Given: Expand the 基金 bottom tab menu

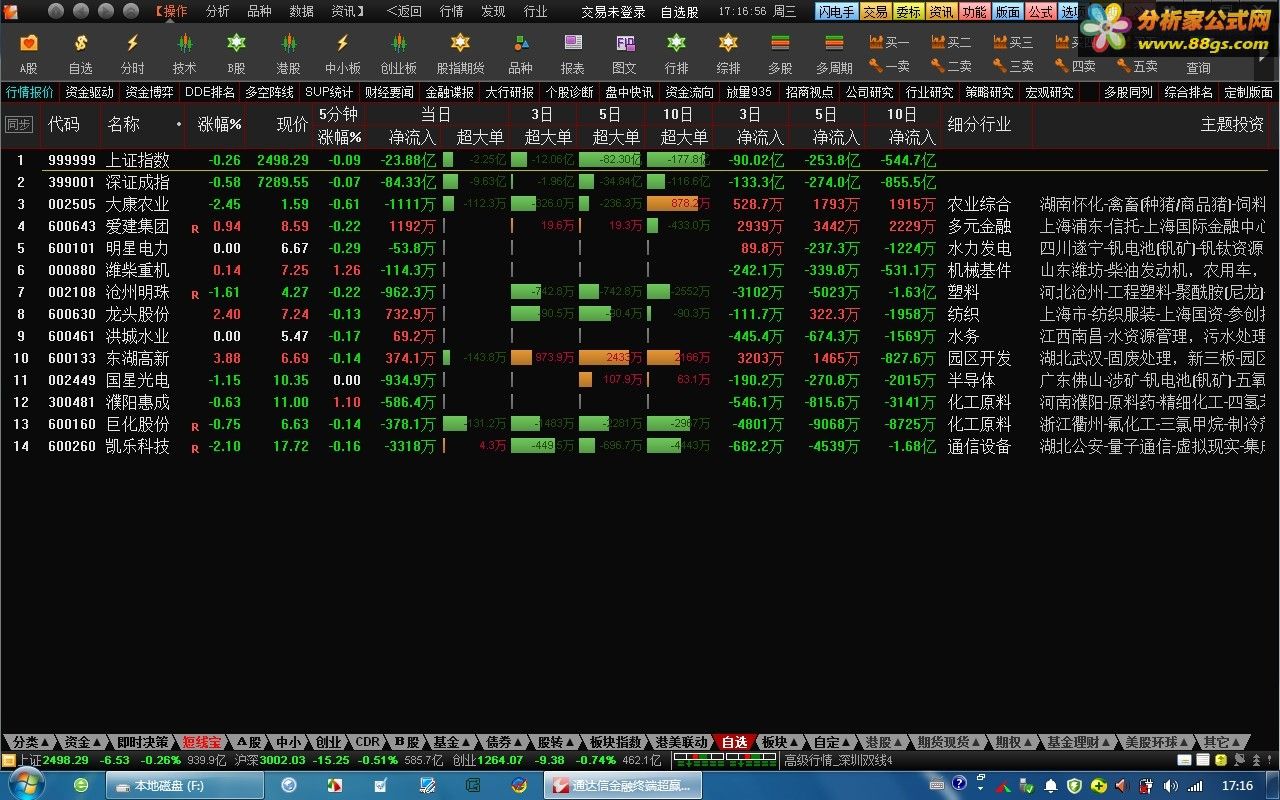Looking at the screenshot, I should click(452, 742).
